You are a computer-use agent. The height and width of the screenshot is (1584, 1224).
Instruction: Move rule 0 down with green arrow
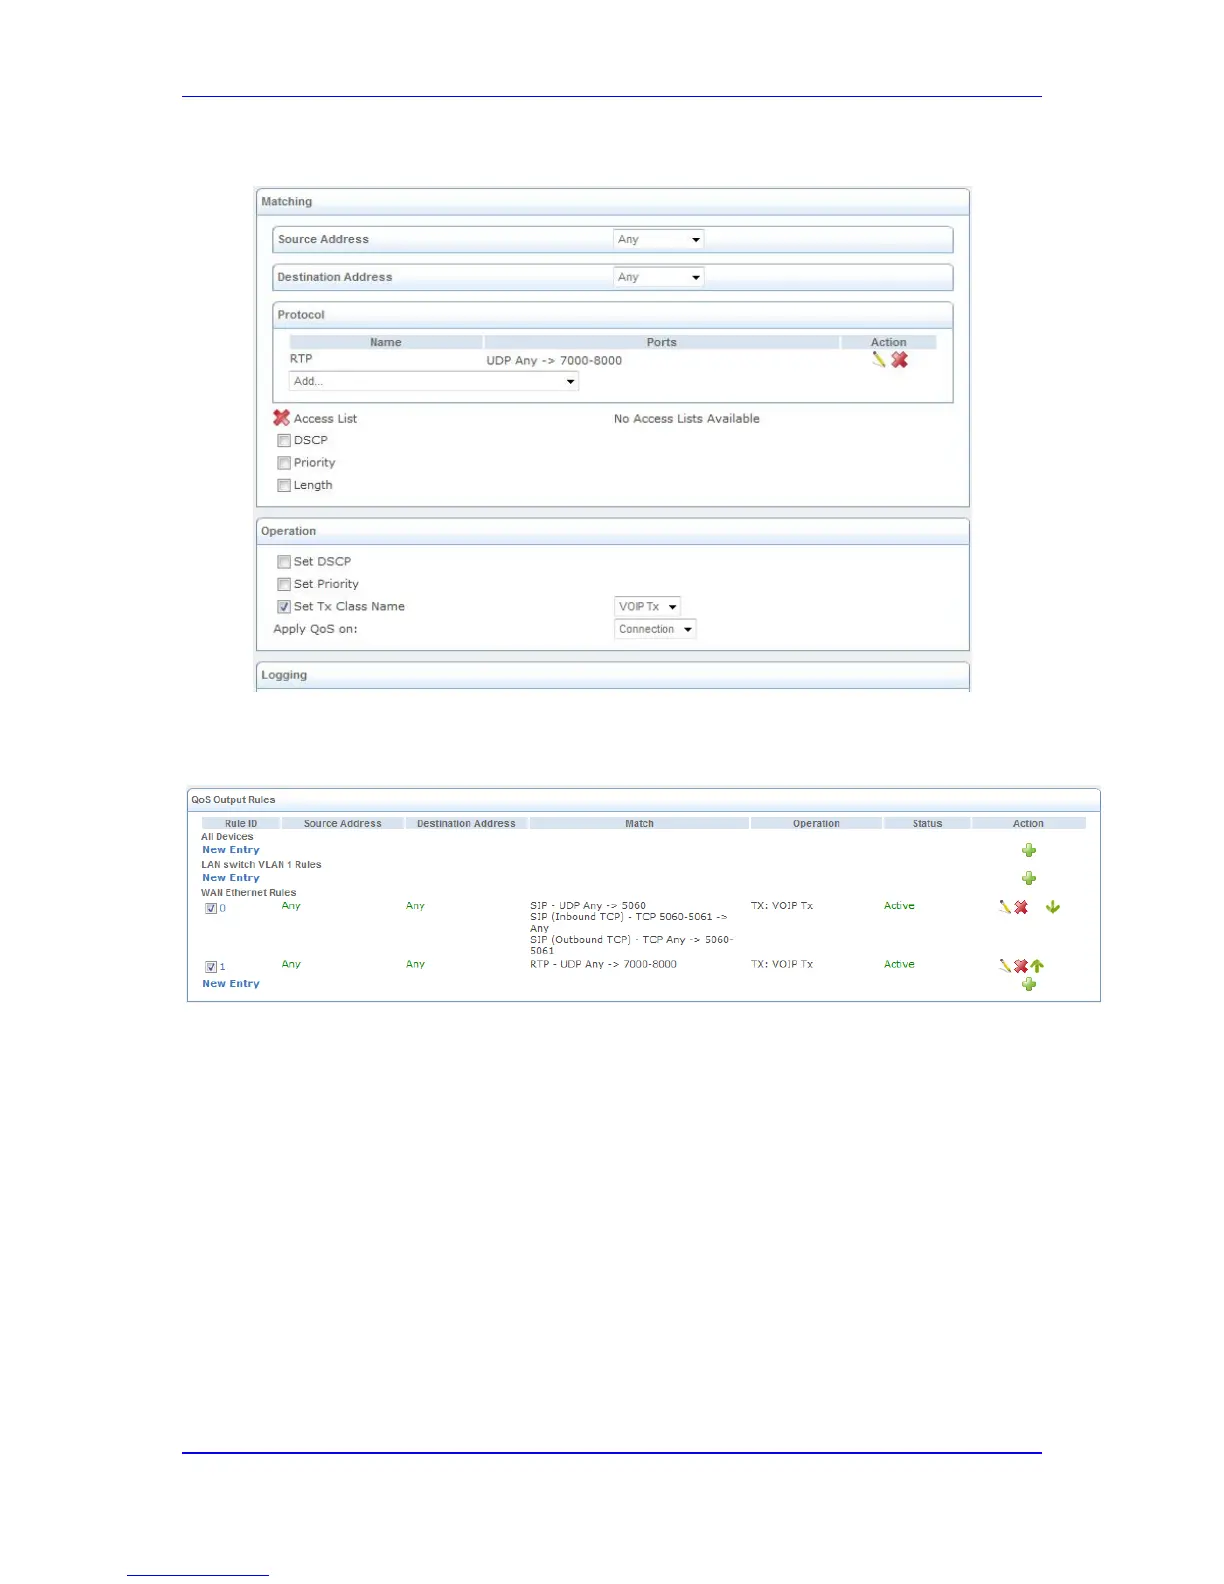tap(1053, 907)
